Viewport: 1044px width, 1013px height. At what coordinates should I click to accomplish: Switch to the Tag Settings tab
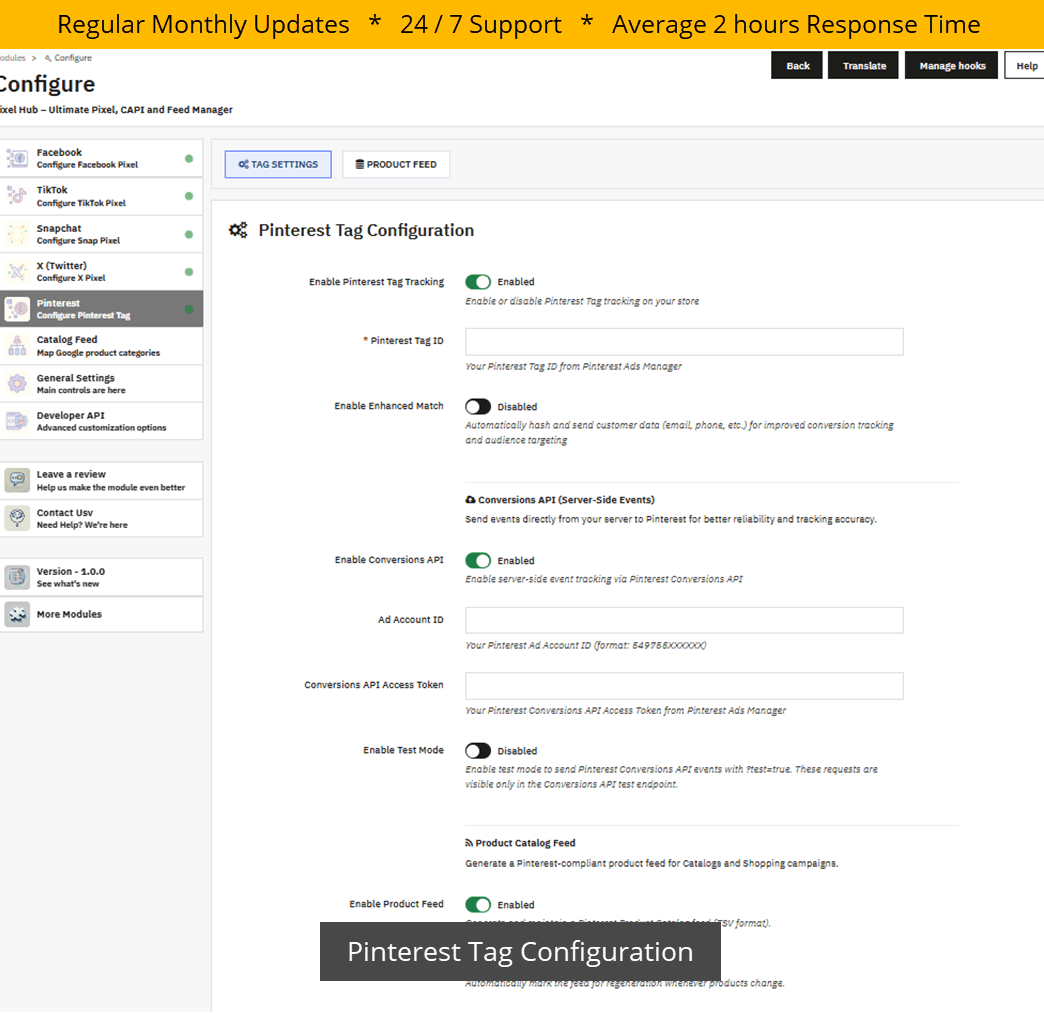pyautogui.click(x=278, y=165)
